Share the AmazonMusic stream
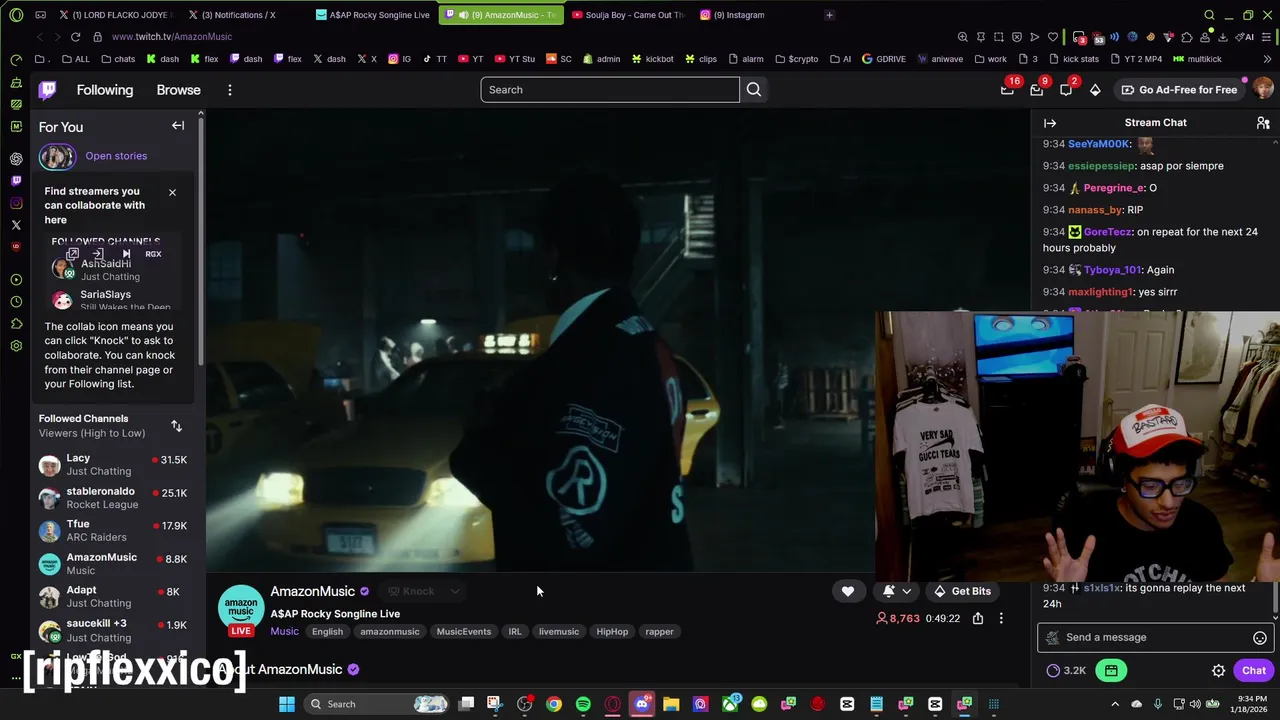This screenshot has width=1280, height=720. click(x=978, y=619)
